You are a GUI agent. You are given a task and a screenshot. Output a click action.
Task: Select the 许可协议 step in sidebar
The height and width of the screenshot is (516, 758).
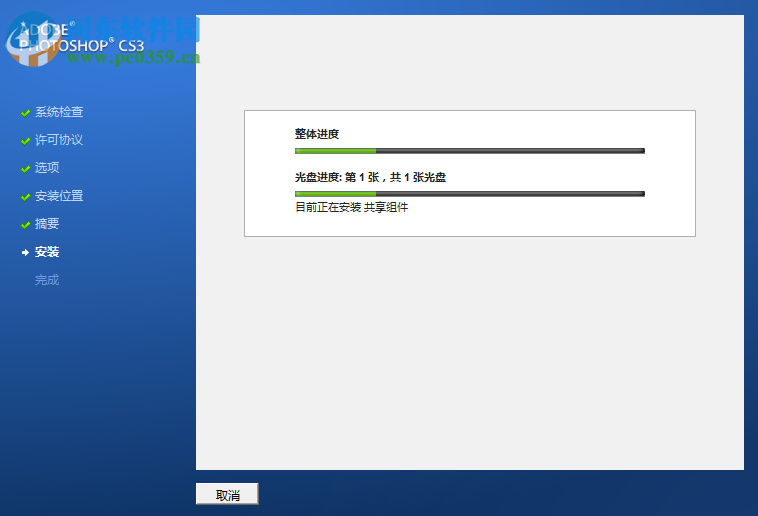click(59, 140)
